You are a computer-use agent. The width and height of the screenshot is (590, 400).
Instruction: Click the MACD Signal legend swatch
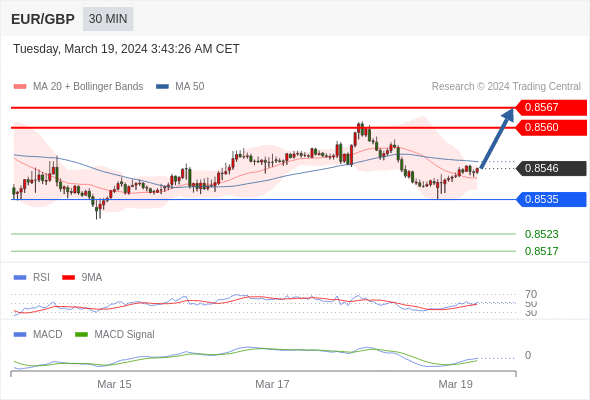click(x=81, y=335)
